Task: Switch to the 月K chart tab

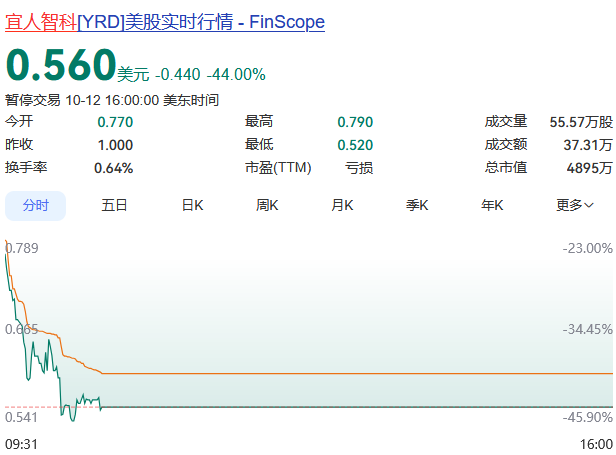Action: click(x=342, y=205)
